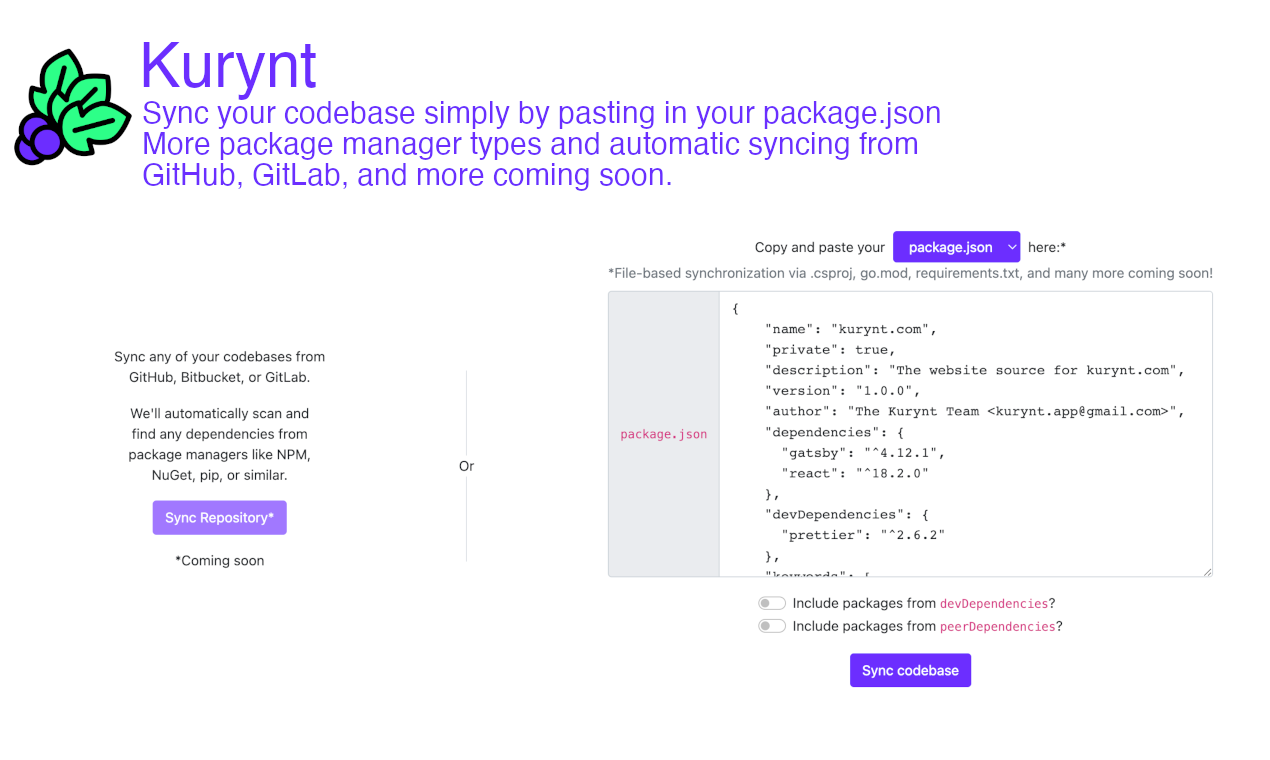Click the "Or" divider label
1270x760 pixels.
point(466,466)
